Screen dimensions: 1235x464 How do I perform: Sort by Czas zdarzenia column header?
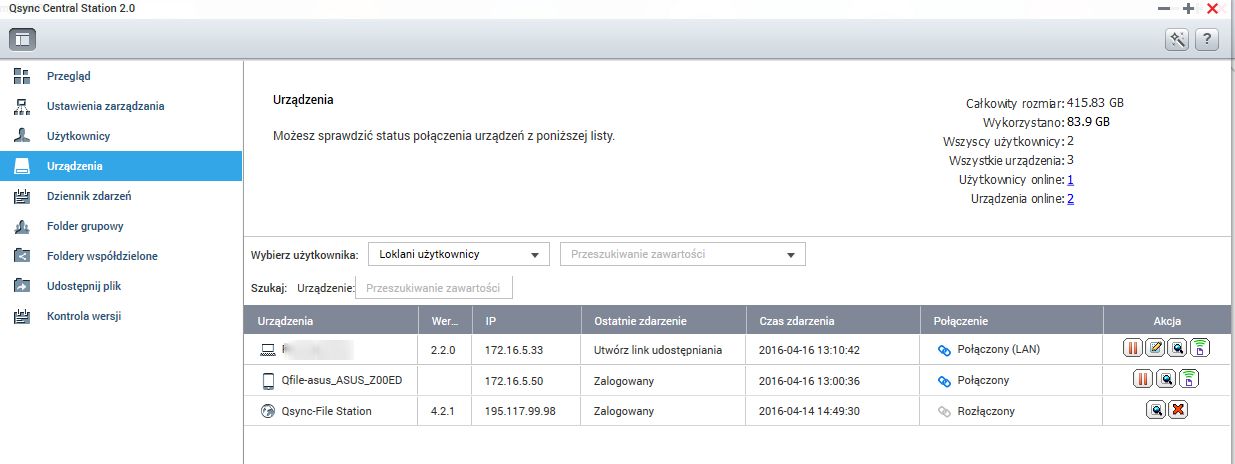(x=833, y=321)
